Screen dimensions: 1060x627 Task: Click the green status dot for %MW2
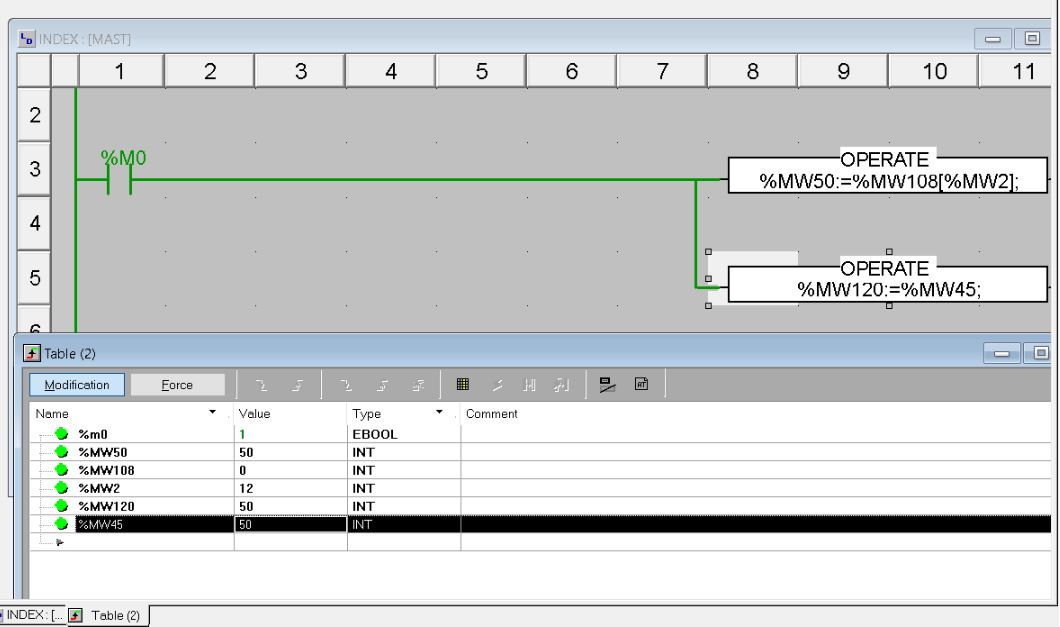[x=62, y=488]
